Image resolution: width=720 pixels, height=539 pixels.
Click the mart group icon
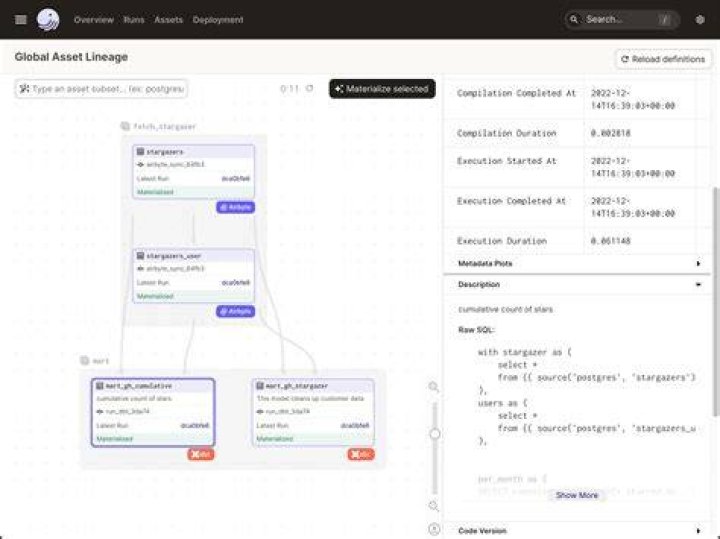(84, 360)
